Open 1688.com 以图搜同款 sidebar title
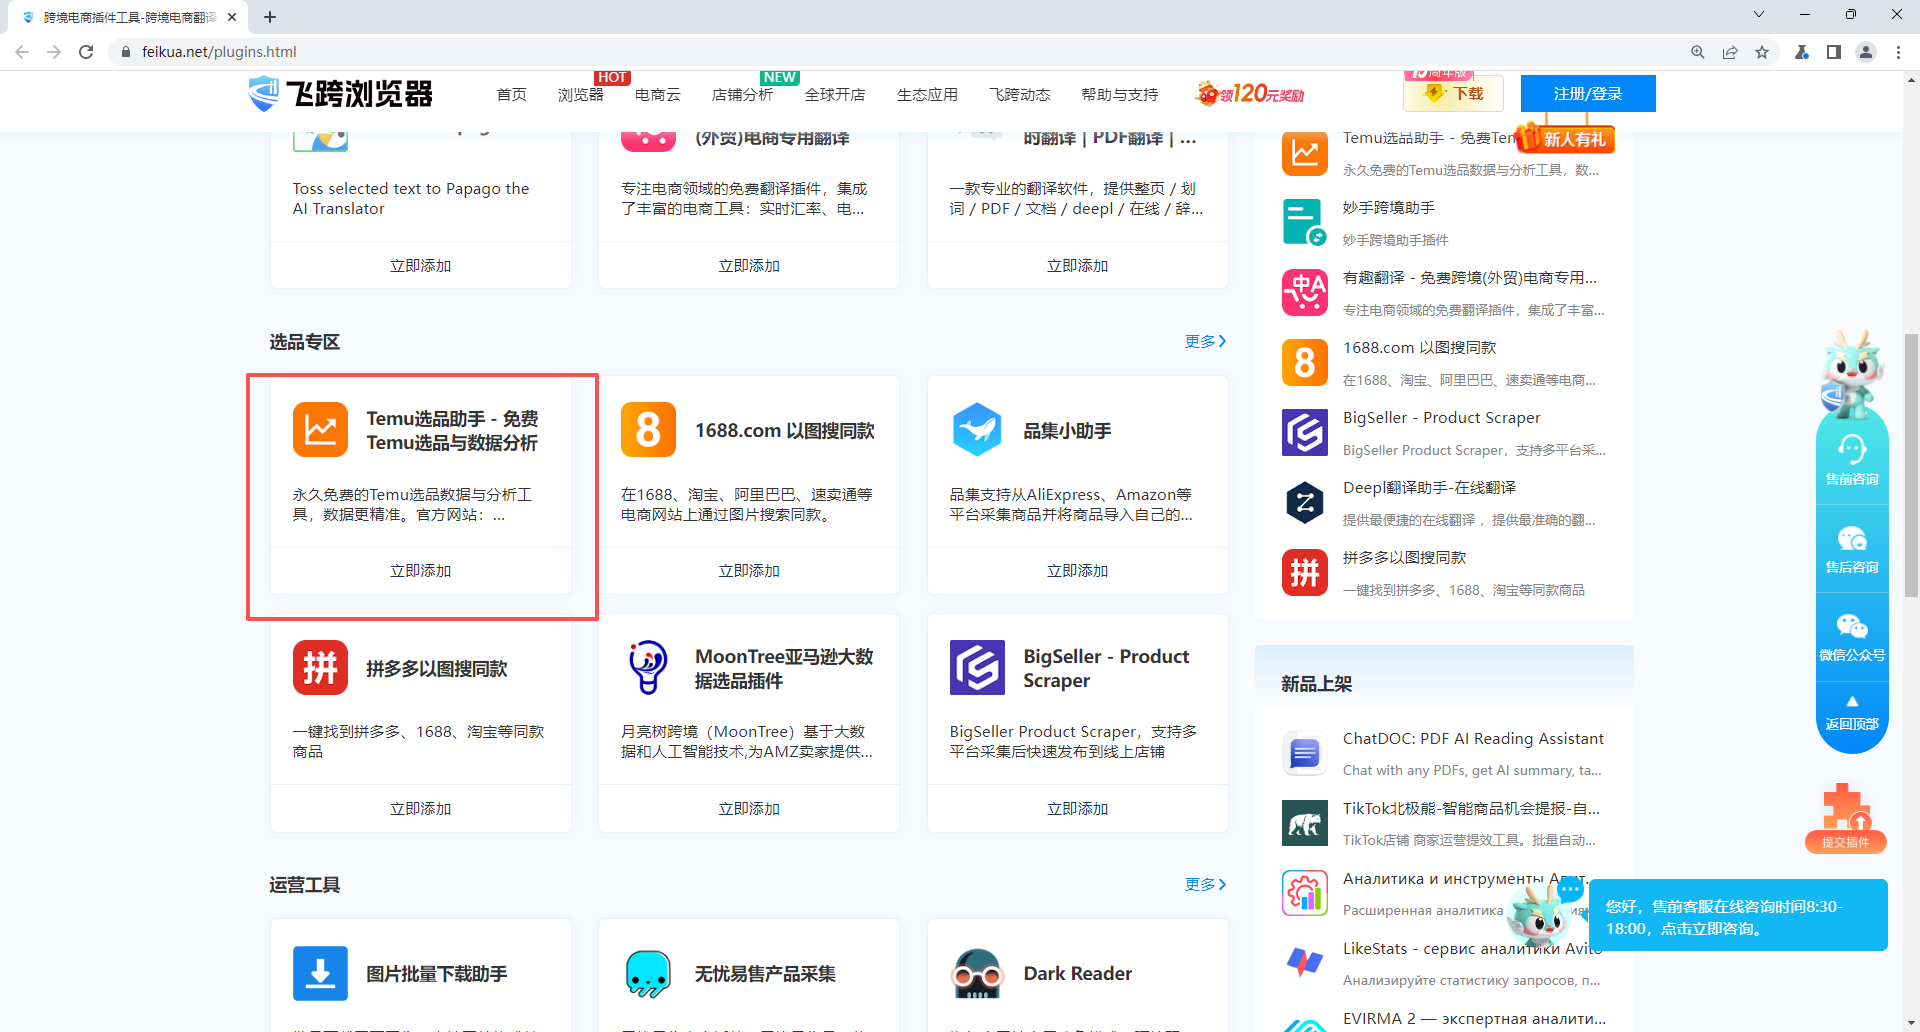The image size is (1920, 1032). tap(1419, 347)
